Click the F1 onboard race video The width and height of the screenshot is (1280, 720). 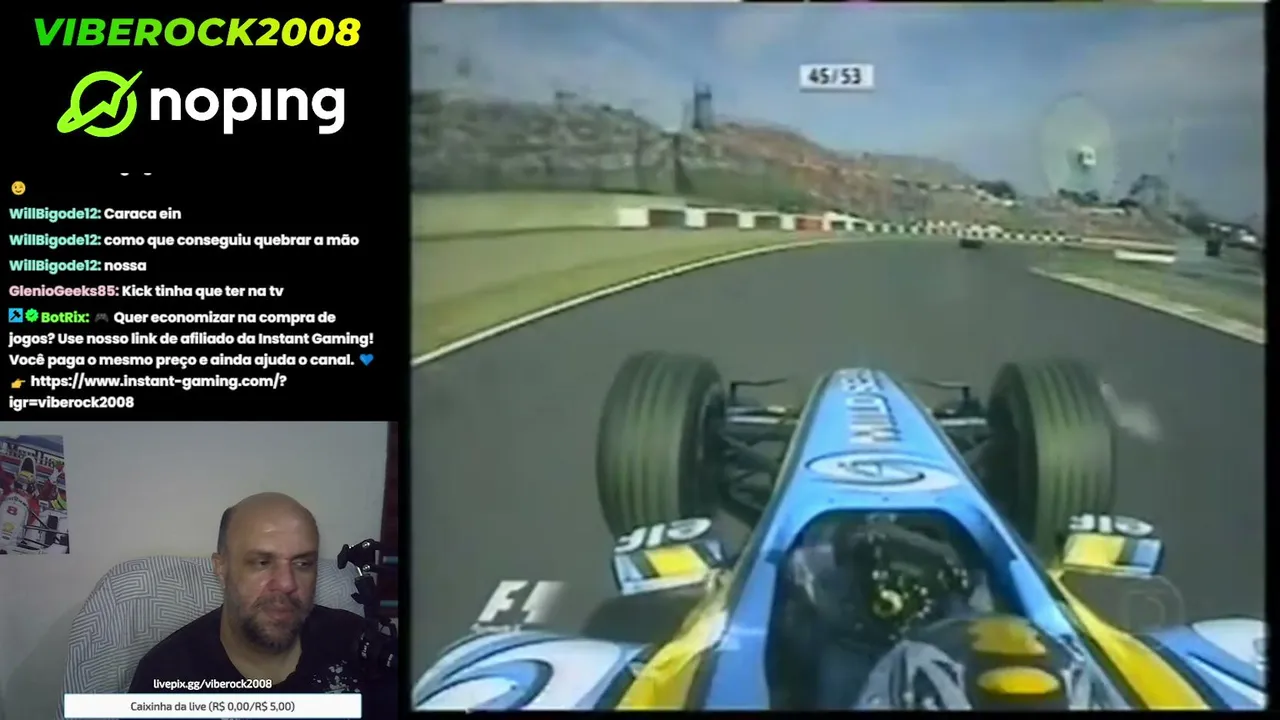pyautogui.click(x=838, y=355)
